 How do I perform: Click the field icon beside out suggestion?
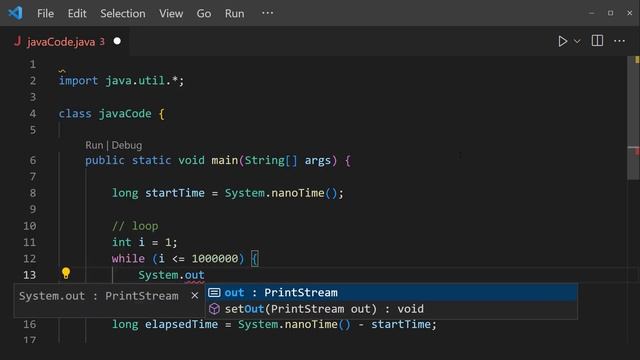[x=214, y=293]
